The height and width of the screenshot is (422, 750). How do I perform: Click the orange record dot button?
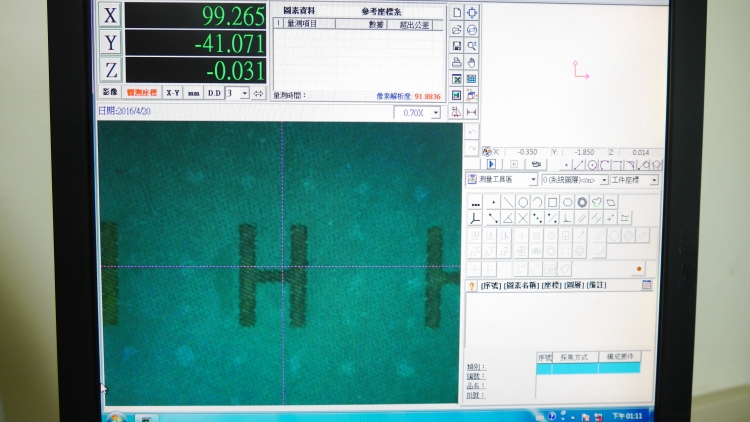639,269
